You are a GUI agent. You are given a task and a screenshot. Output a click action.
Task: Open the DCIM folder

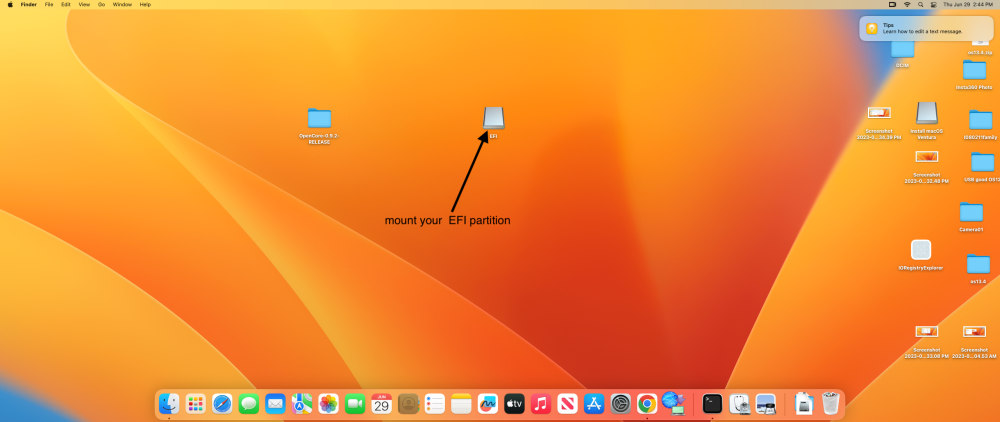(902, 49)
